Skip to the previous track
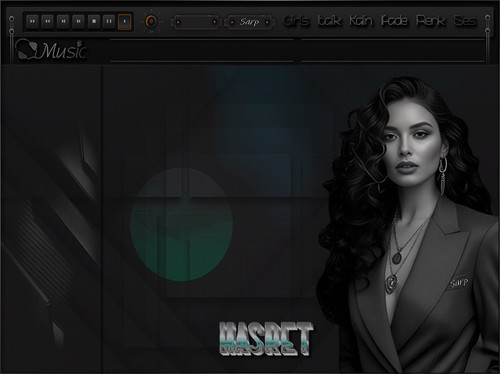500x374 pixels. click(78, 21)
